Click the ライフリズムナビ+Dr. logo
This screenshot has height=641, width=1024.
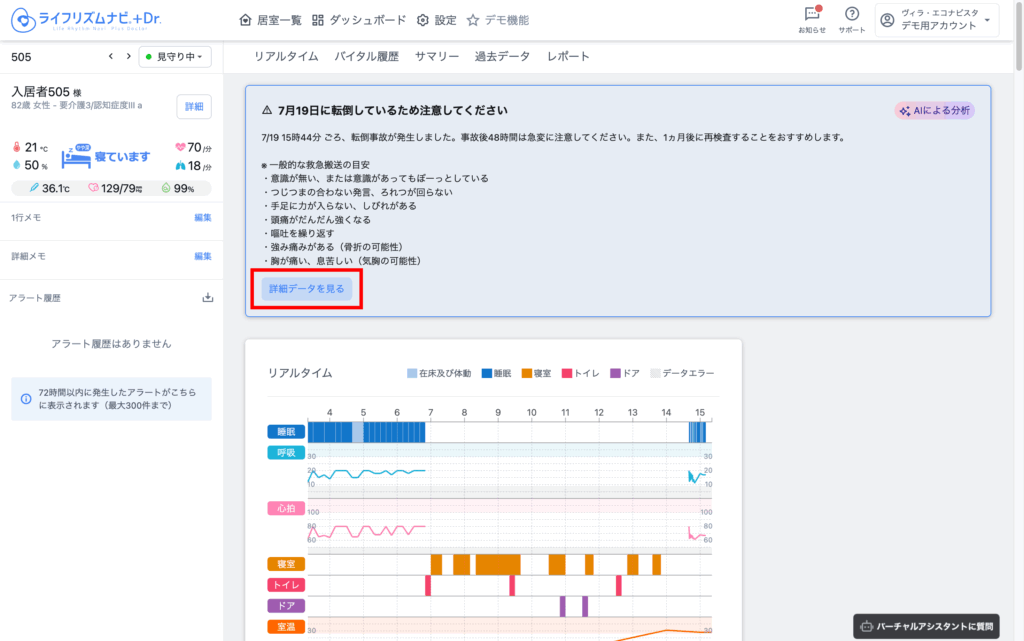pyautogui.click(x=86, y=20)
